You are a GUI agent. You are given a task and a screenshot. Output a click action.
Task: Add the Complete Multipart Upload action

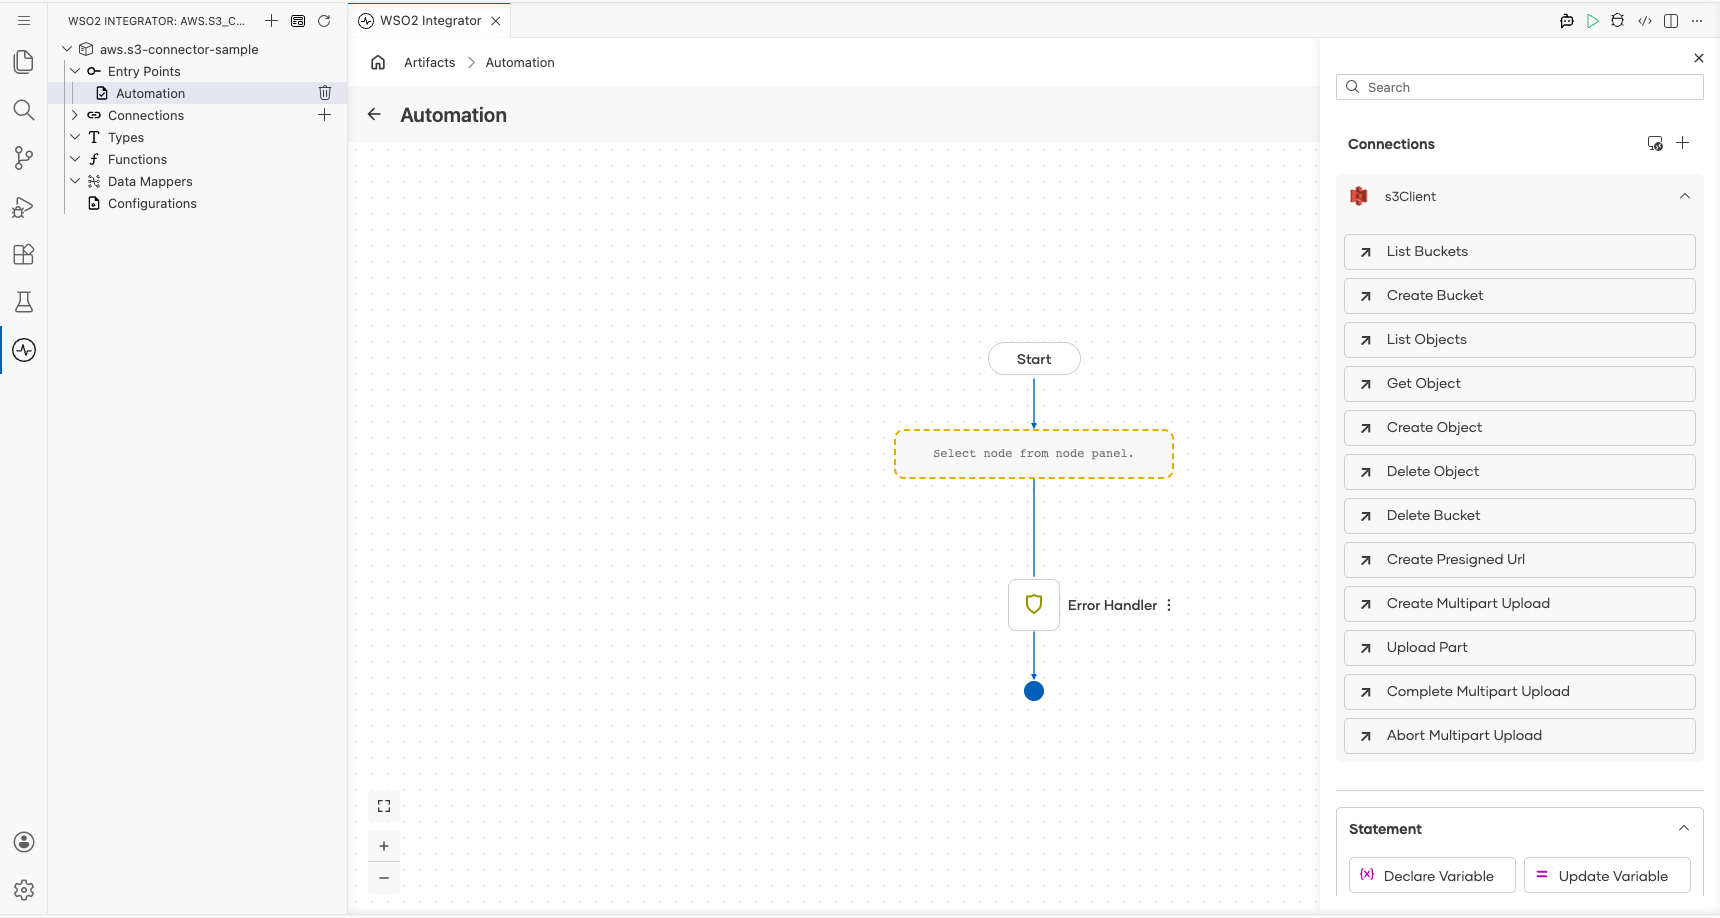[1519, 692]
